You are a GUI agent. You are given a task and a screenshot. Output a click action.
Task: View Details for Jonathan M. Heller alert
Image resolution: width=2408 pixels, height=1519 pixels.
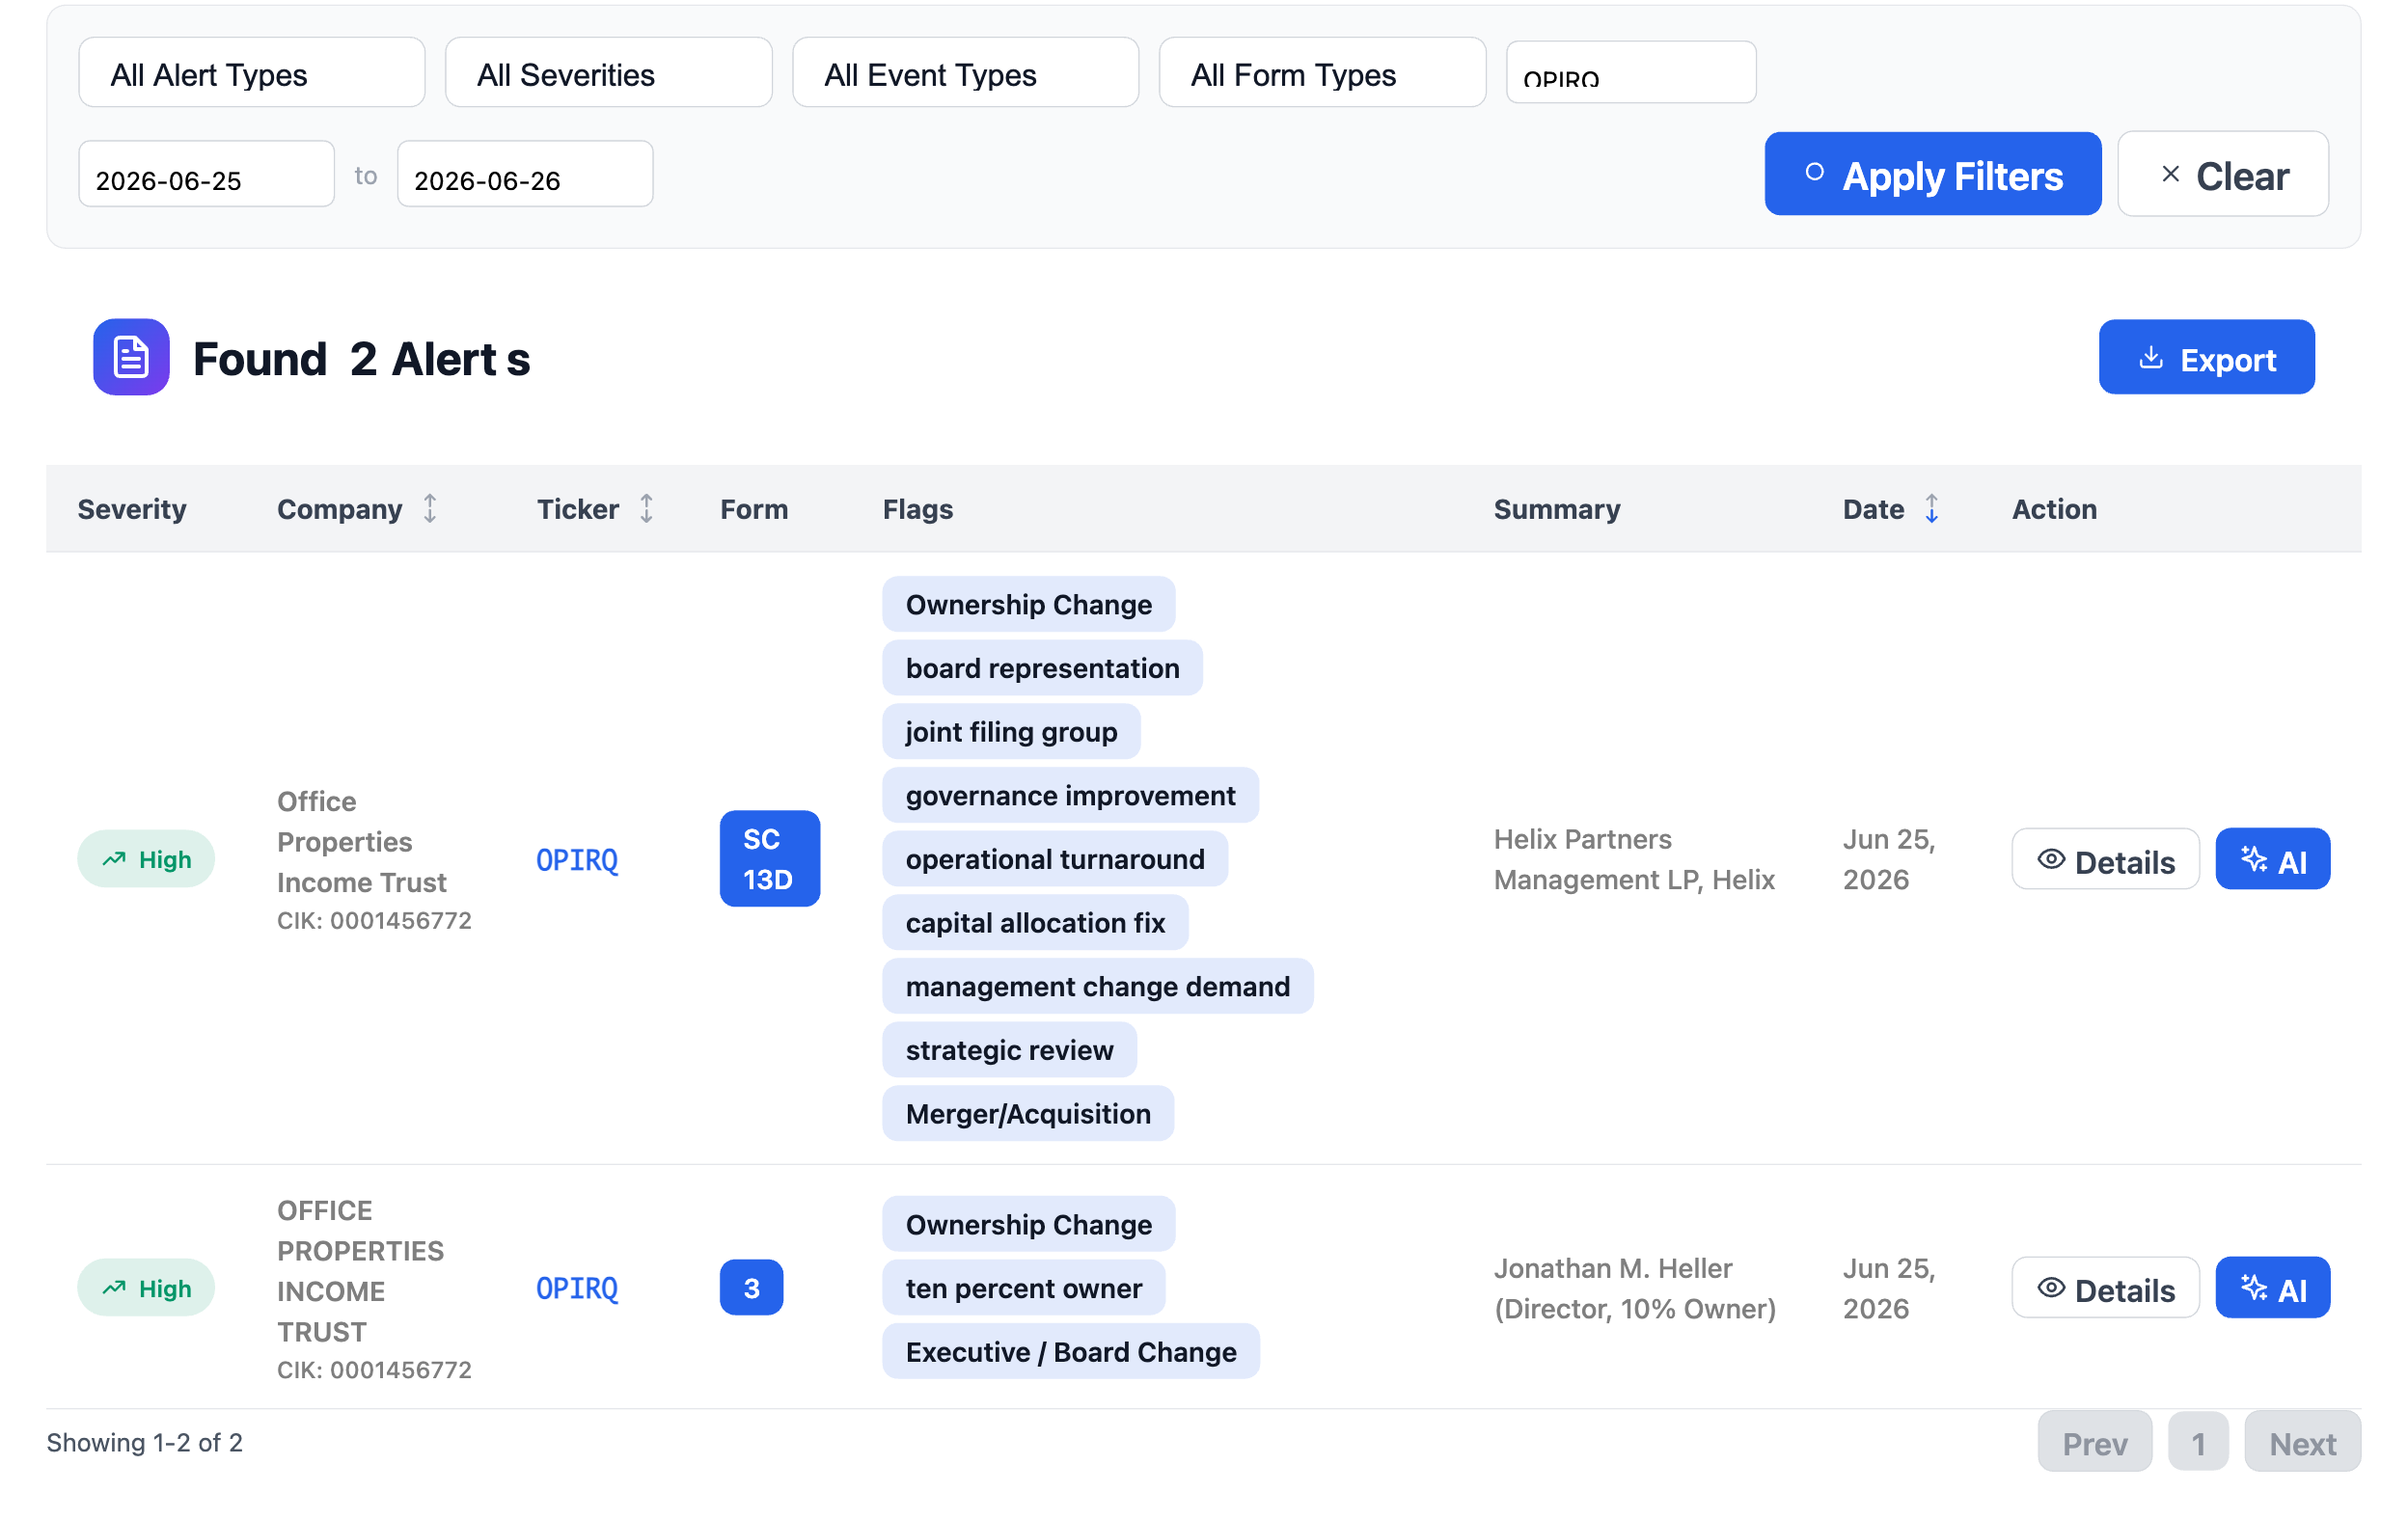click(2105, 1288)
